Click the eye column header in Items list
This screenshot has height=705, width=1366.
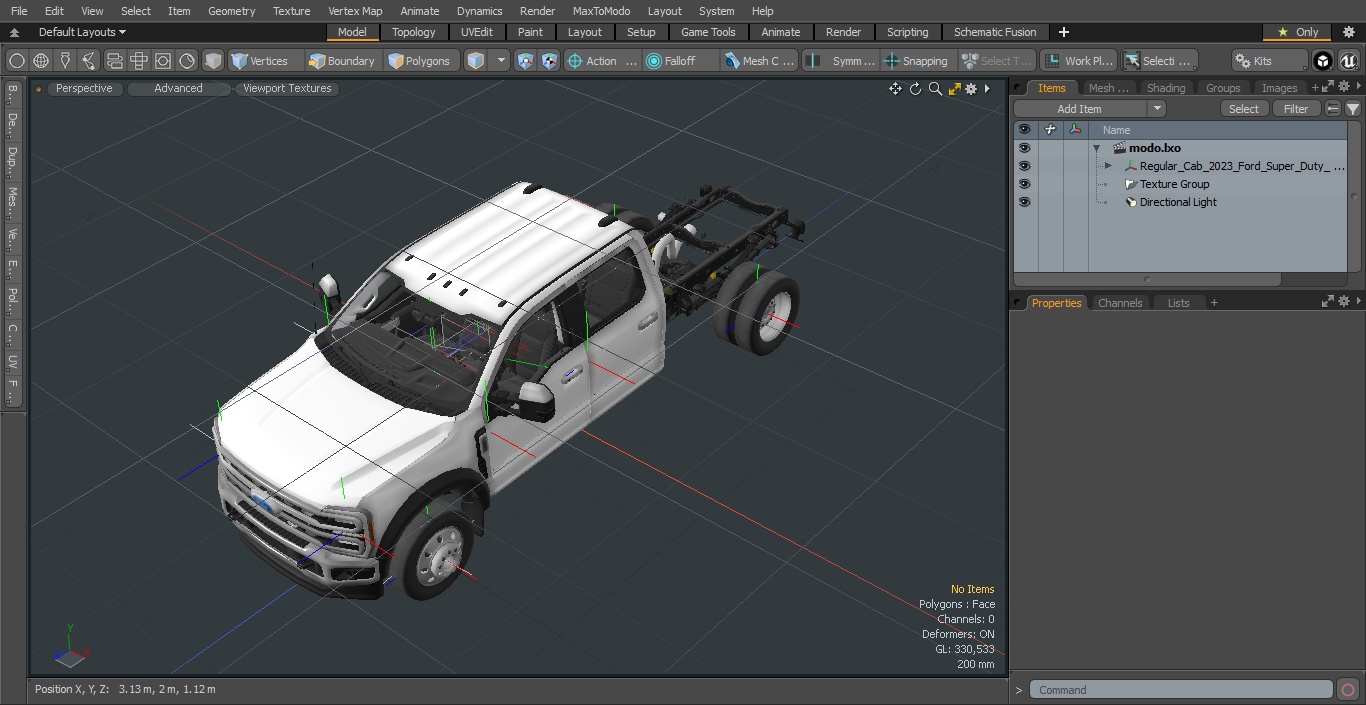point(1024,130)
